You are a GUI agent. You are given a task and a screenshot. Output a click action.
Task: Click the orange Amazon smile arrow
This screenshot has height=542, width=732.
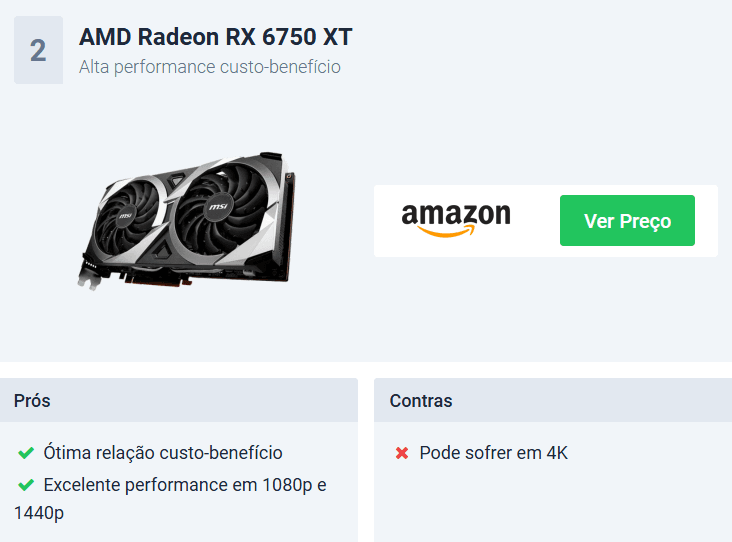(445, 231)
